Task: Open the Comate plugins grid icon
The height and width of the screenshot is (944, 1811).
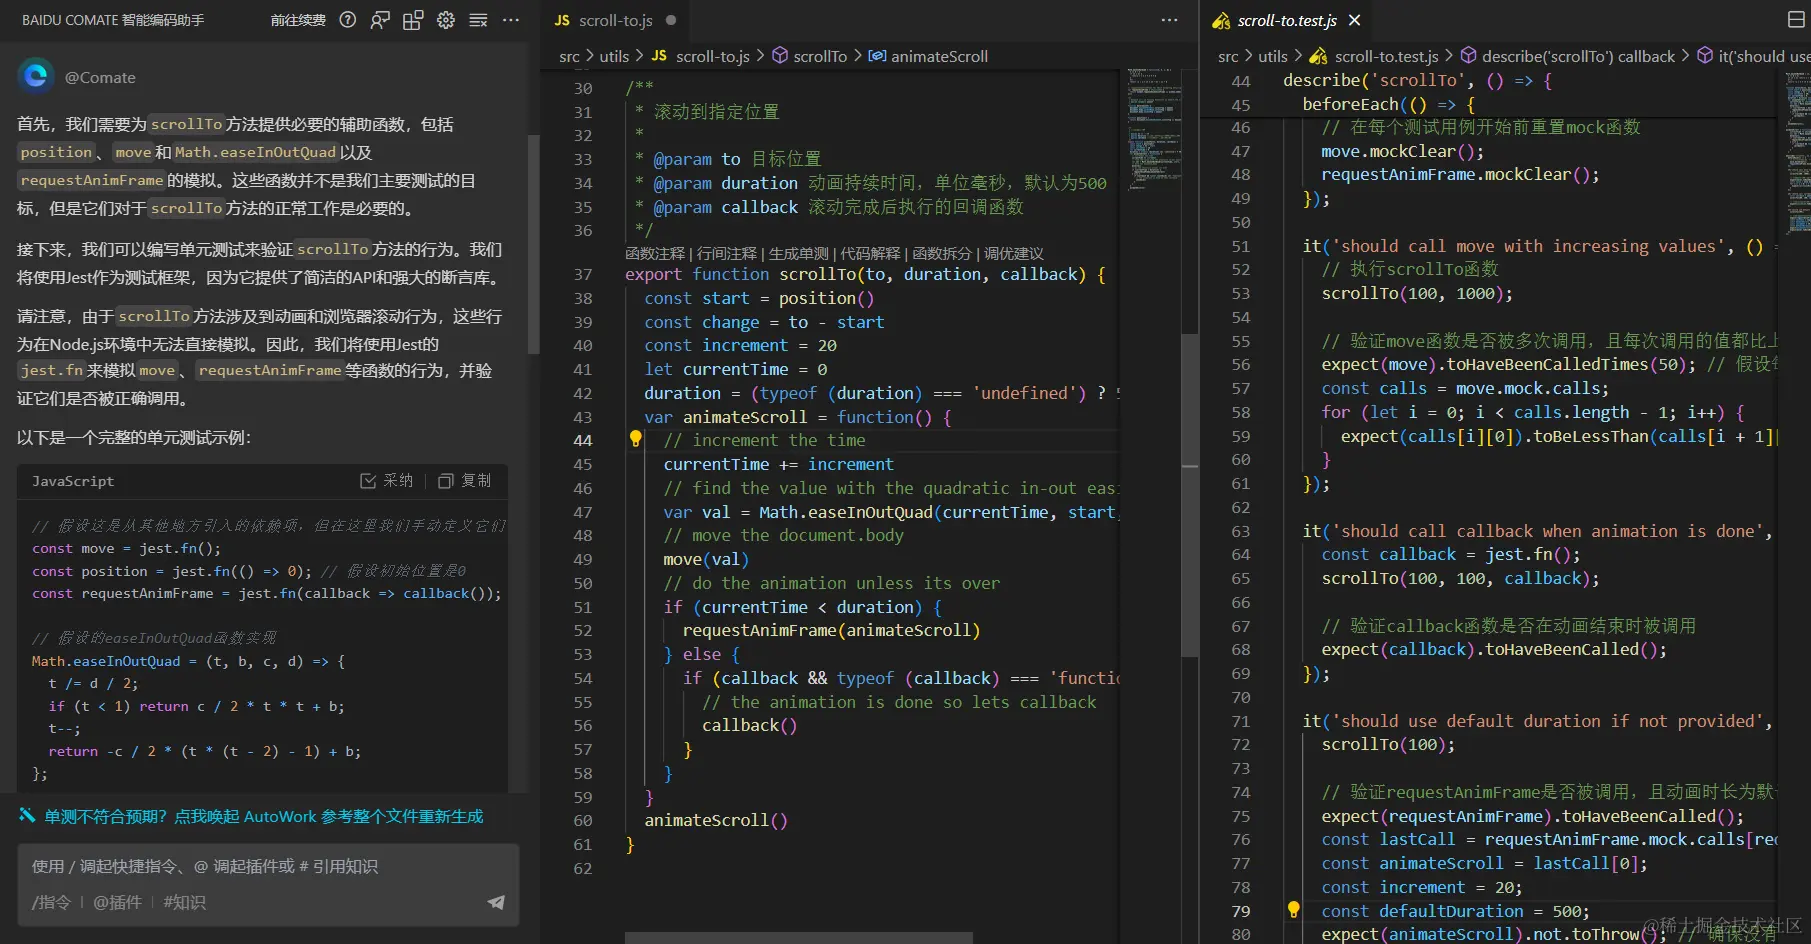Action: pos(413,20)
